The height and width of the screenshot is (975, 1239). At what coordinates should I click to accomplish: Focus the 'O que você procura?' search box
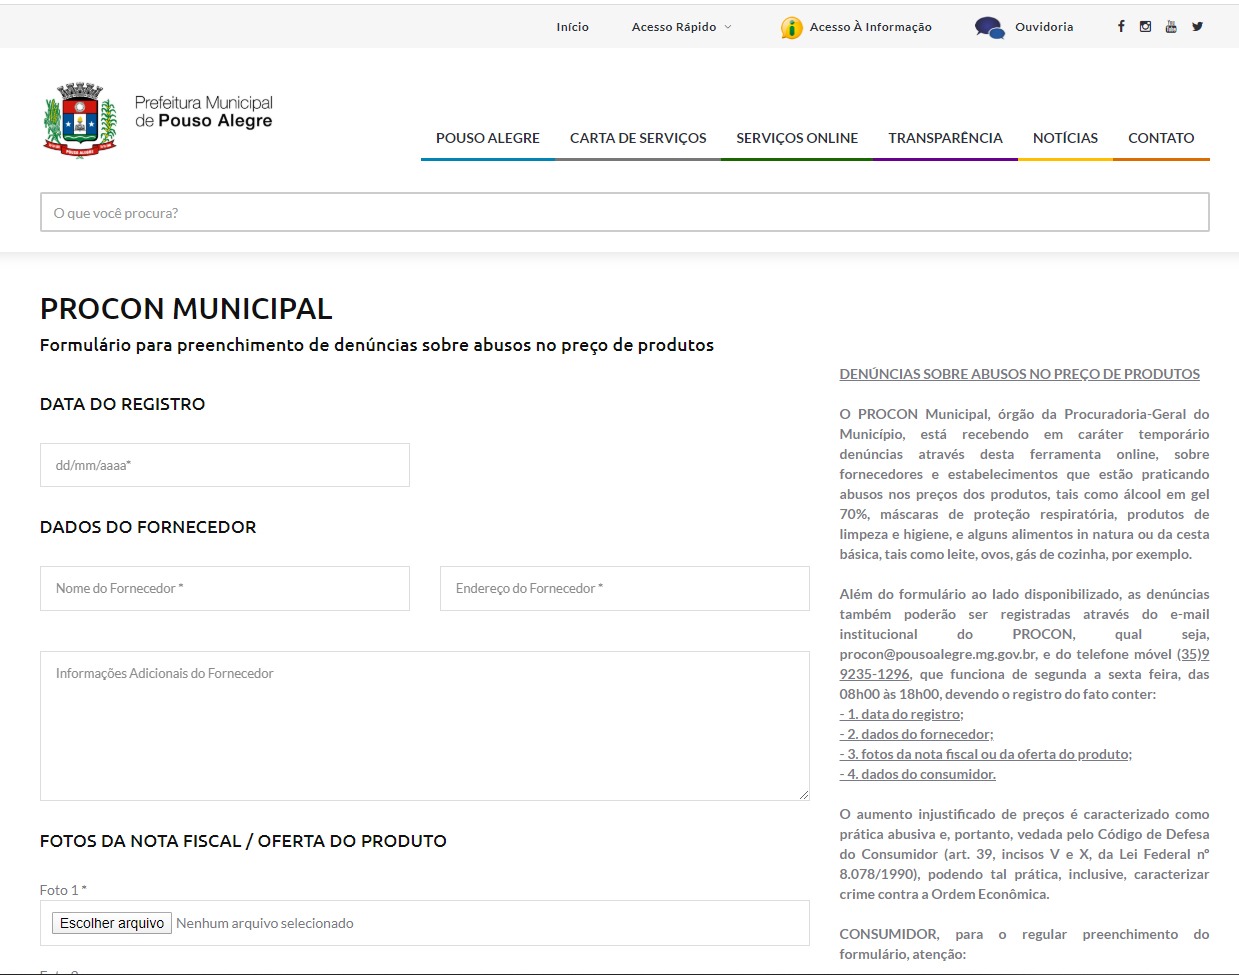(625, 212)
